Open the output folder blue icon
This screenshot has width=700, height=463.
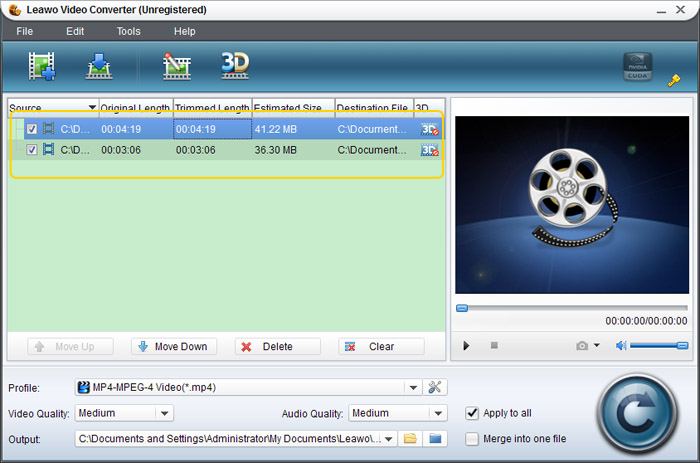coord(435,438)
